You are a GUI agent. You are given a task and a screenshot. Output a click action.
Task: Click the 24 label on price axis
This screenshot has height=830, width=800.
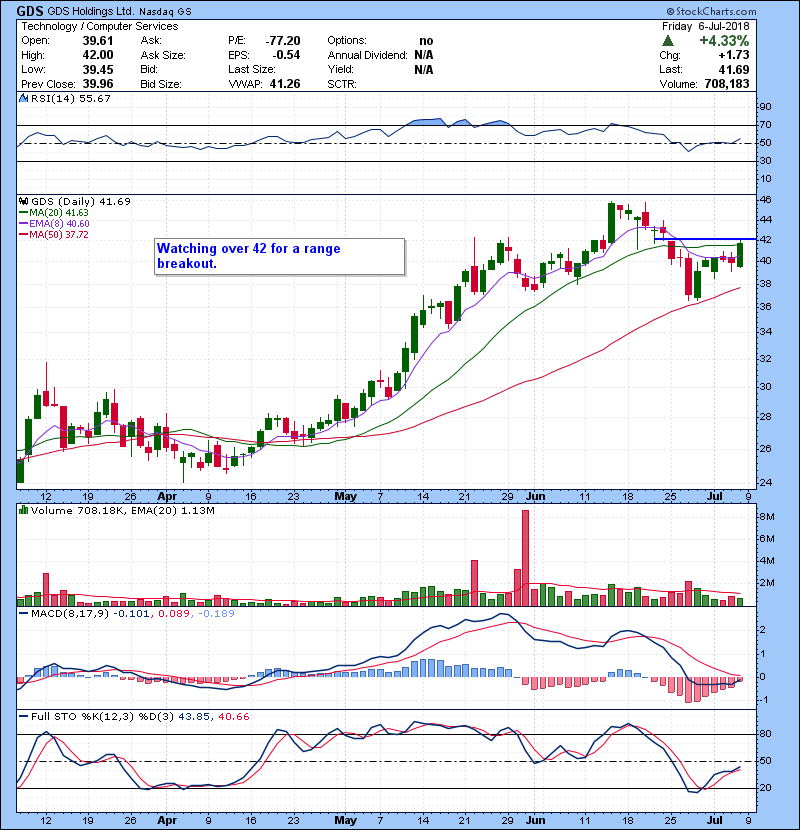[766, 482]
